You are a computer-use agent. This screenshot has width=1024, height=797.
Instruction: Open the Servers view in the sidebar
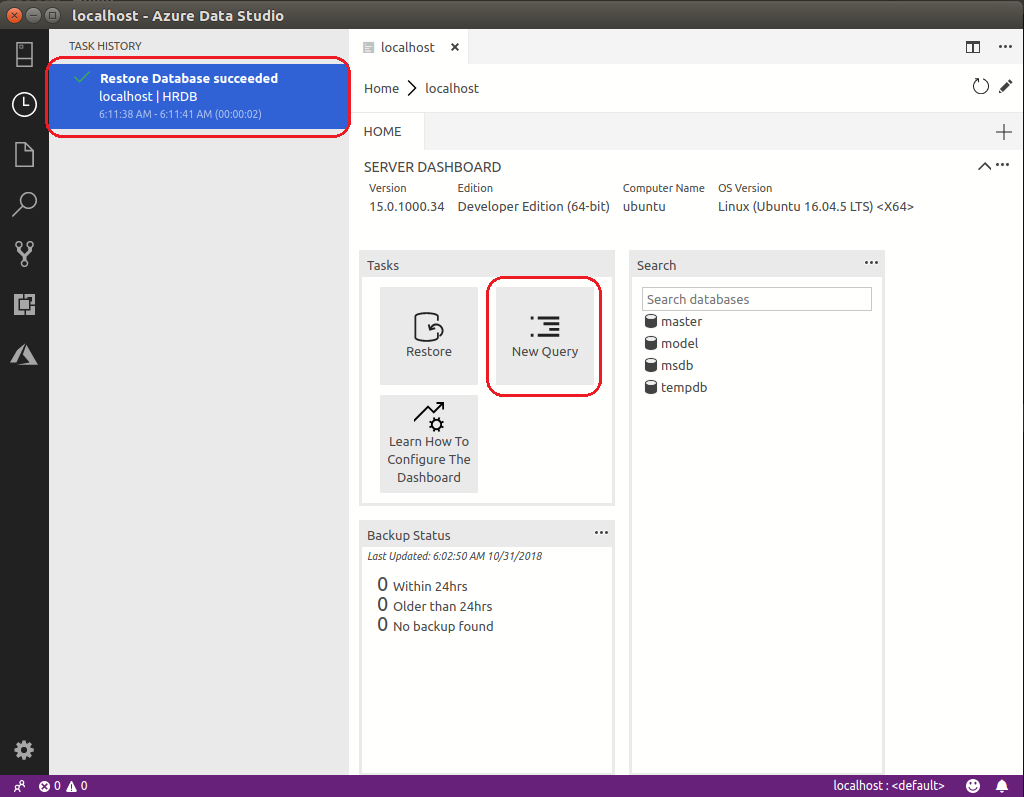point(24,55)
